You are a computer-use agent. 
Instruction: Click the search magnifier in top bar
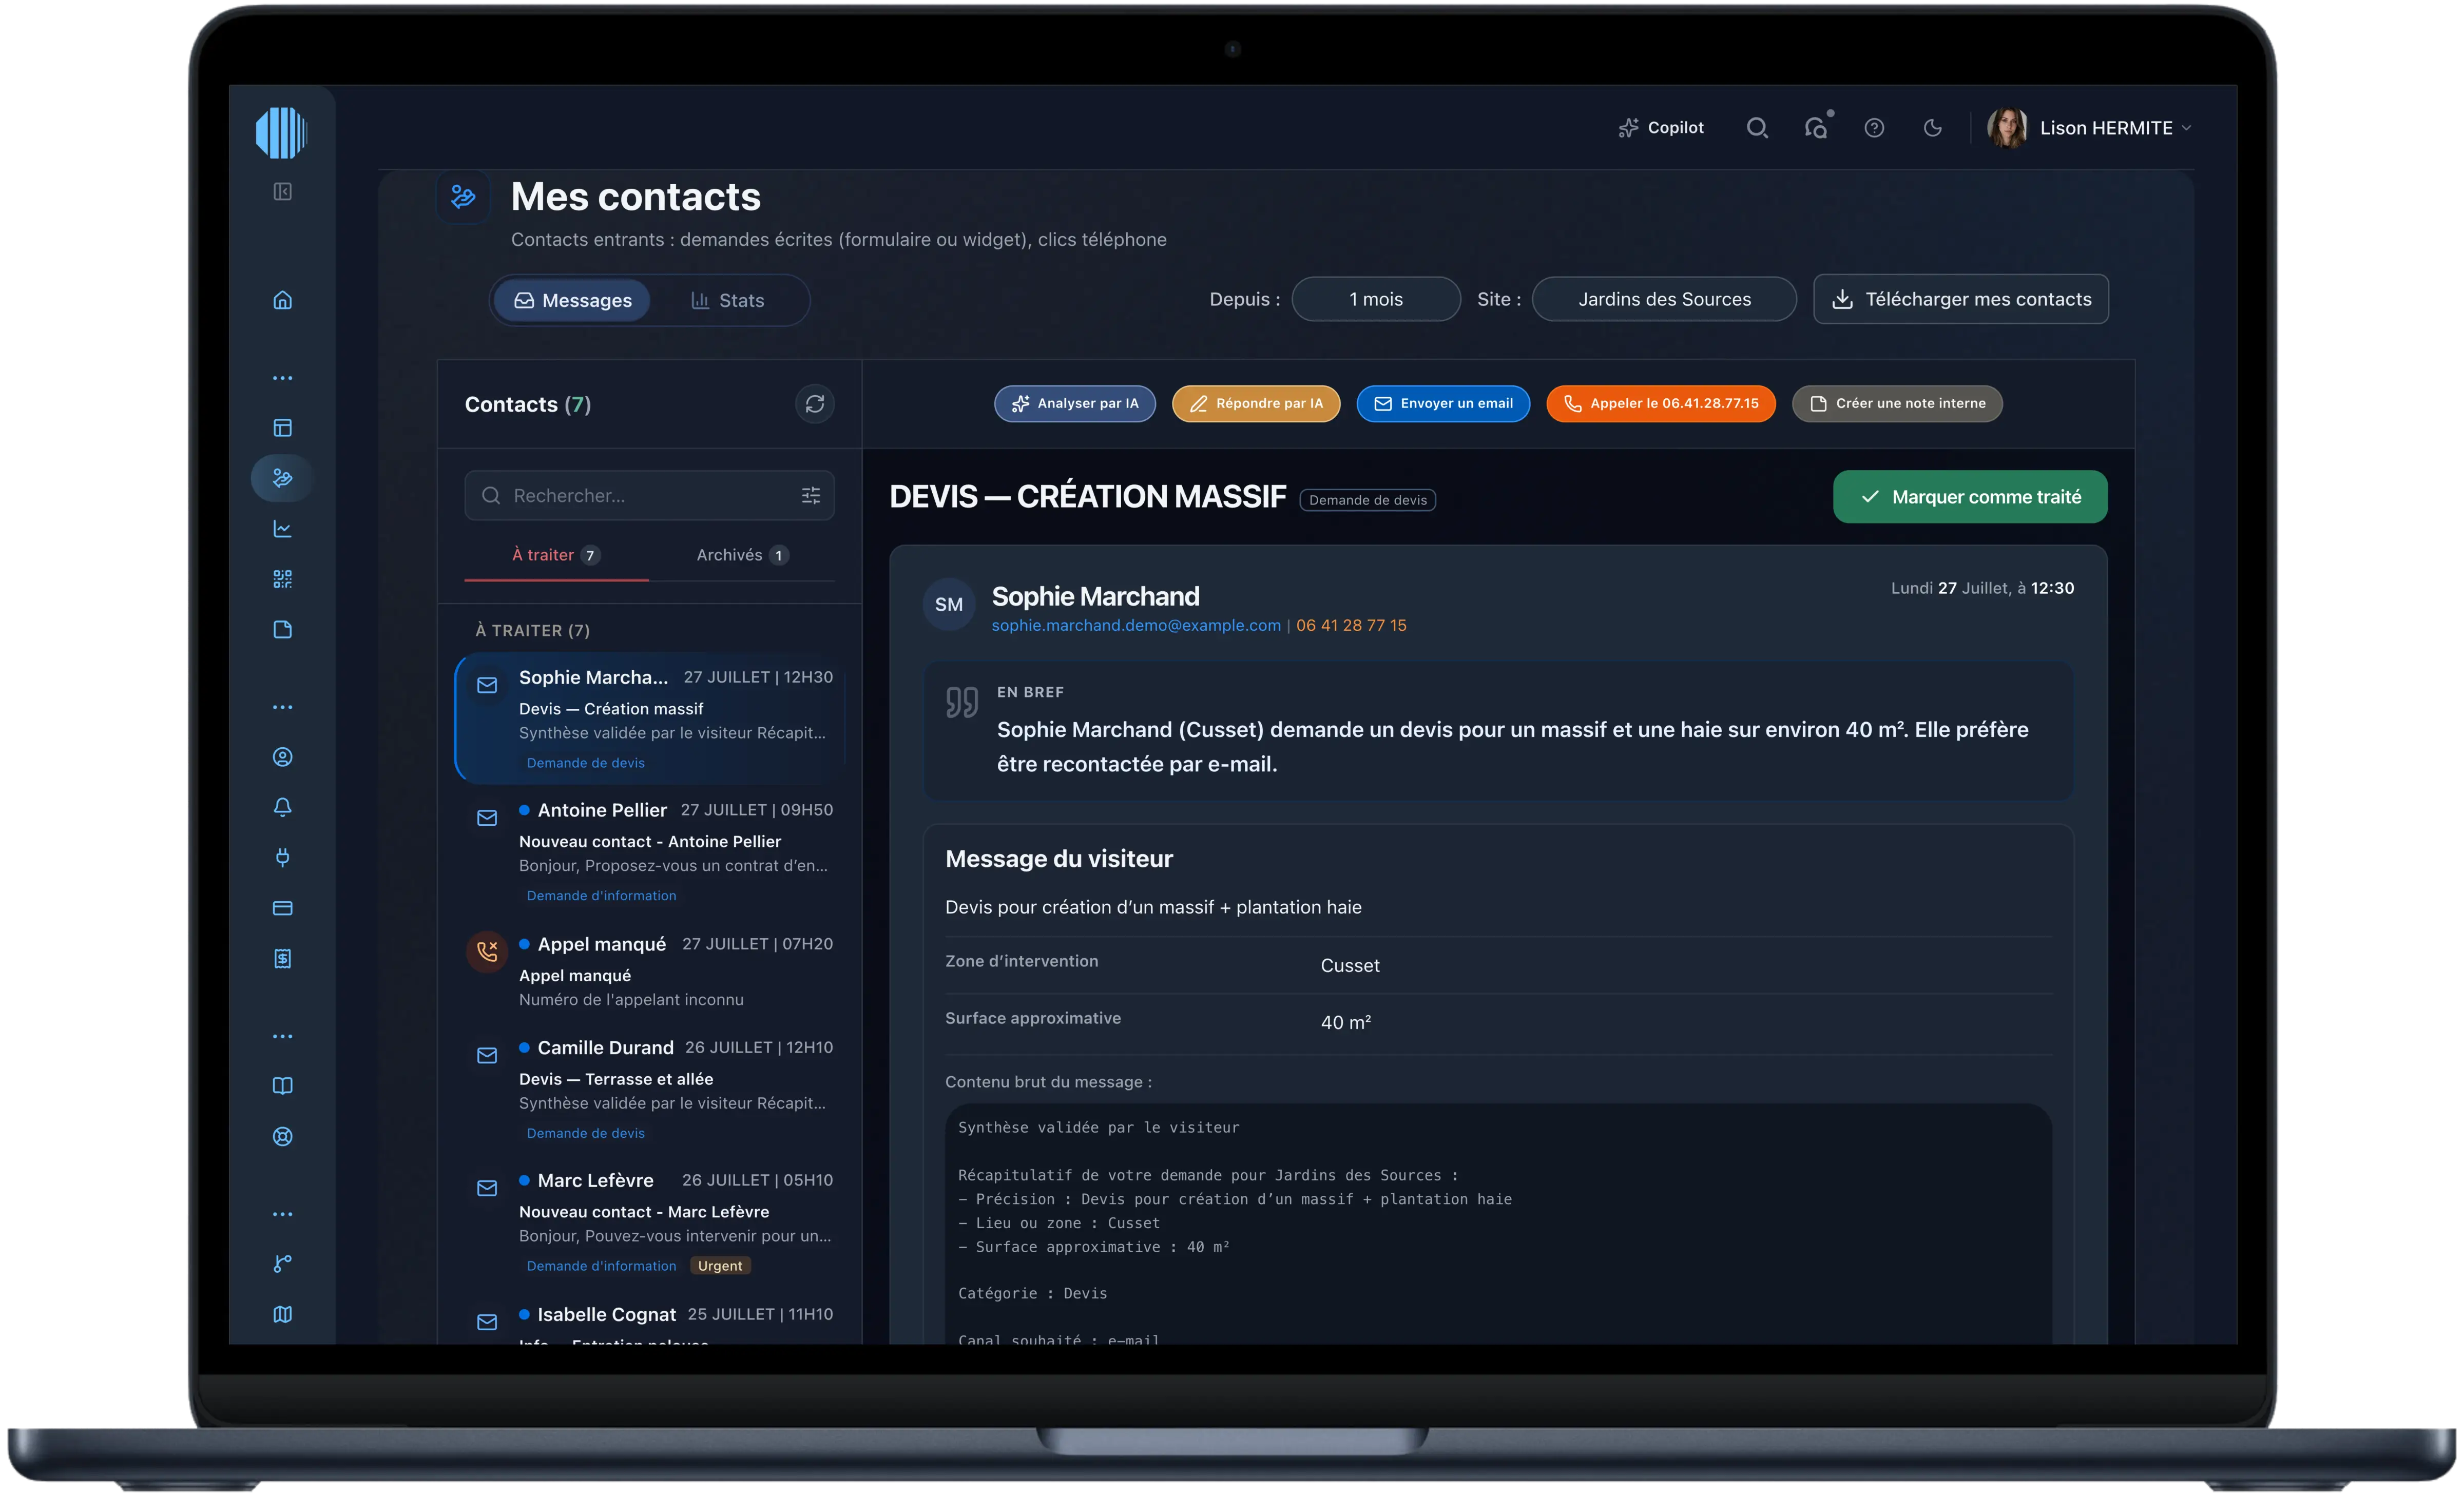click(x=1757, y=128)
